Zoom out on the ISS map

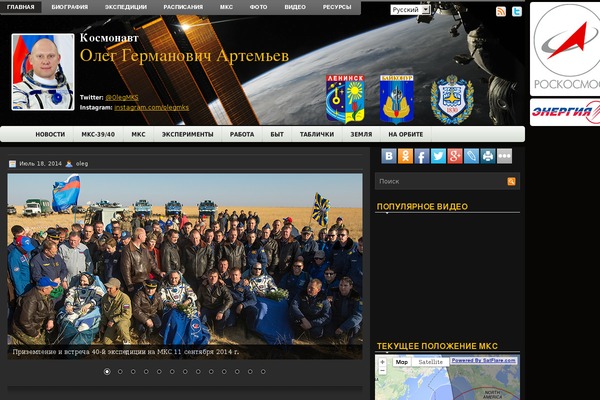tap(382, 371)
